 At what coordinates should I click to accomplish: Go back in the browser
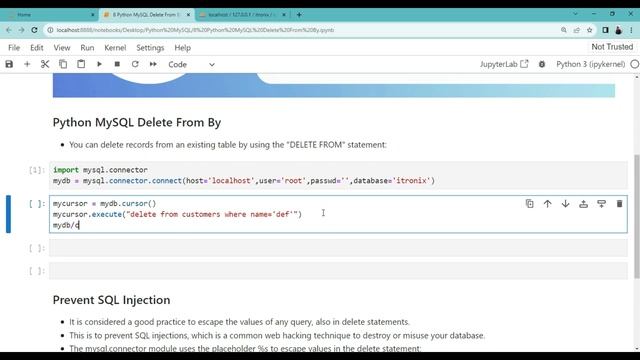click(9, 30)
